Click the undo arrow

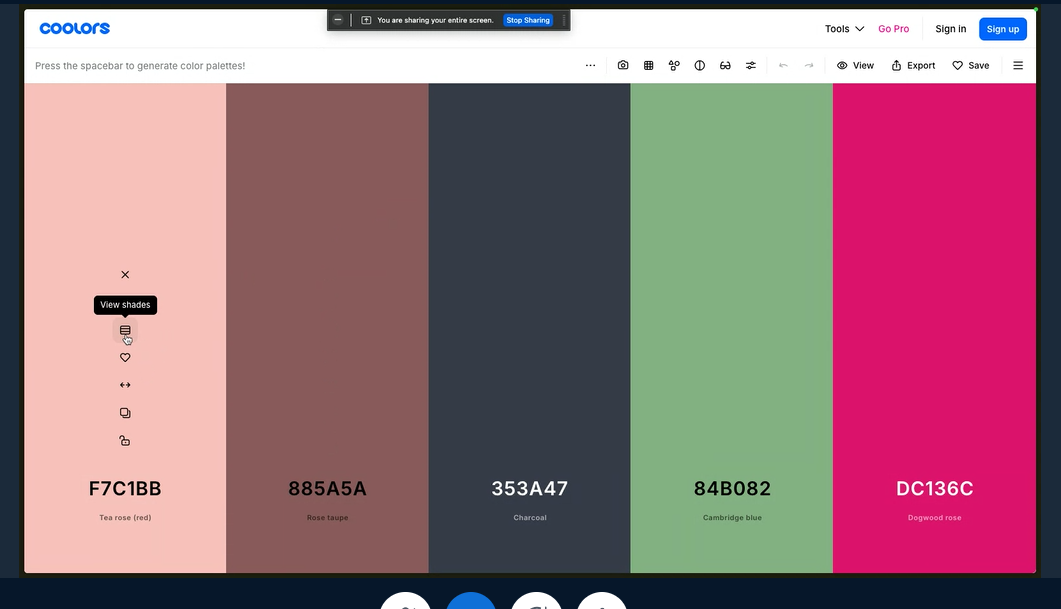coord(784,66)
